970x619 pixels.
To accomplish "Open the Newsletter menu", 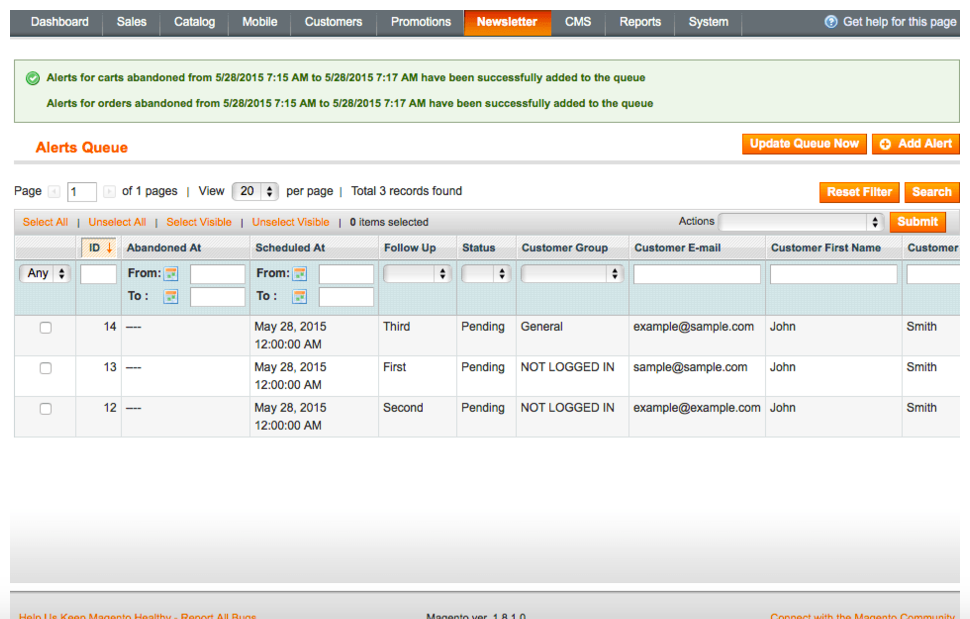I will tap(507, 22).
